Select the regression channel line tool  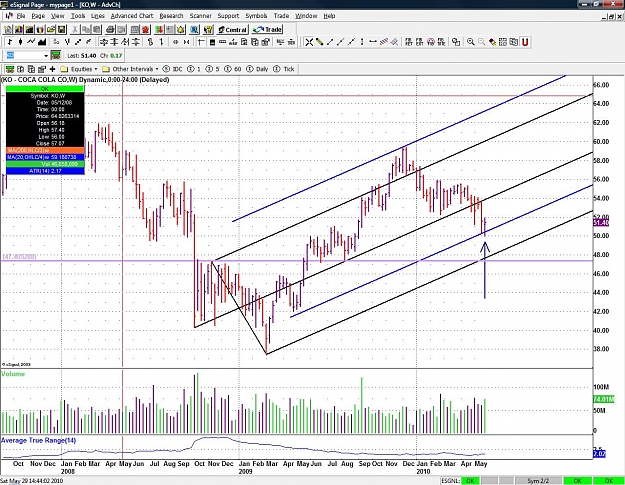pyautogui.click(x=384, y=42)
